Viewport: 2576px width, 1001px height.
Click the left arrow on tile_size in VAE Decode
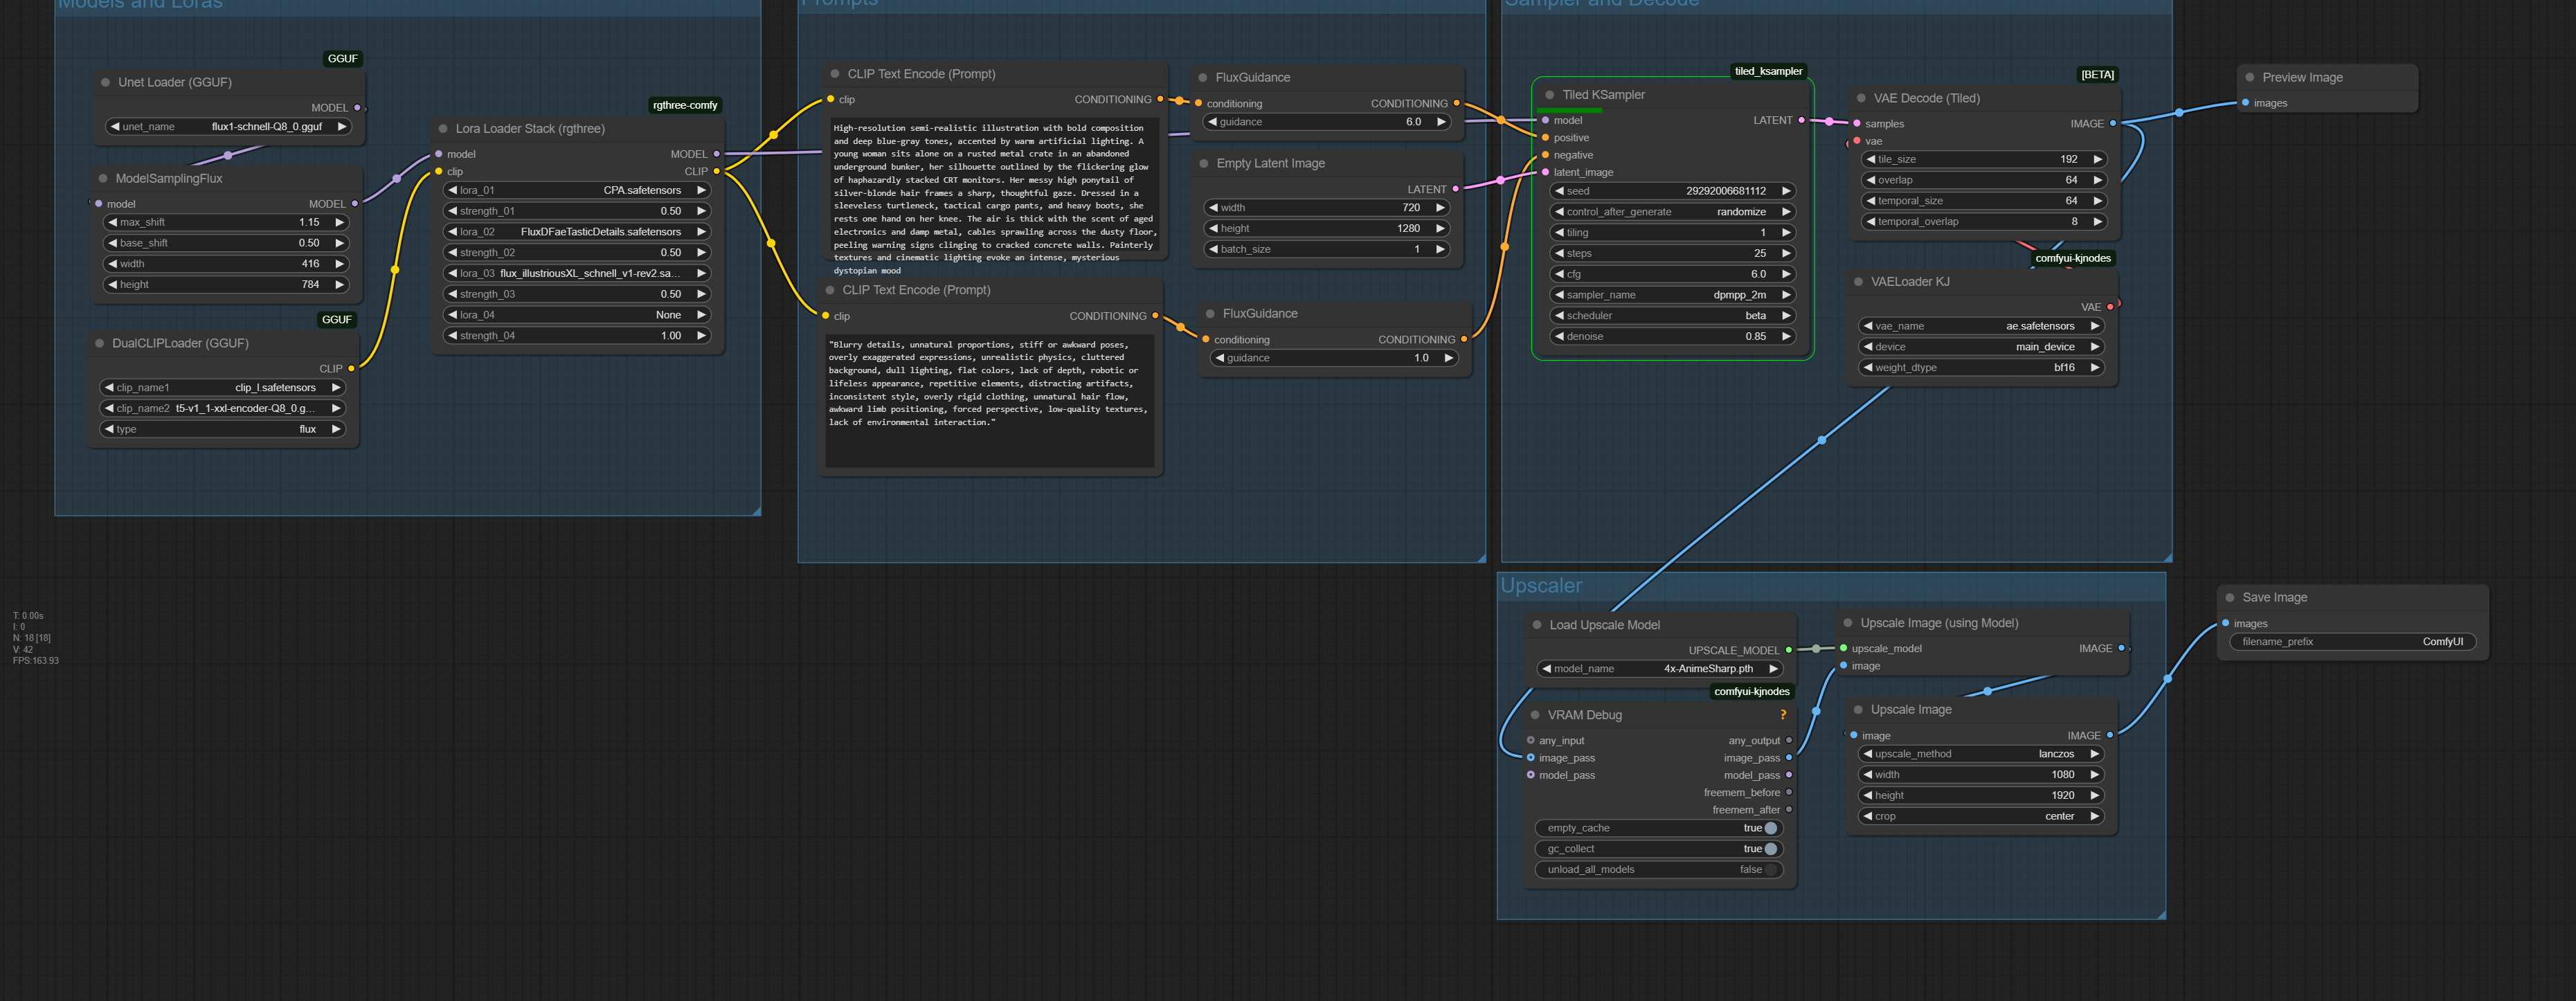[x=1870, y=159]
